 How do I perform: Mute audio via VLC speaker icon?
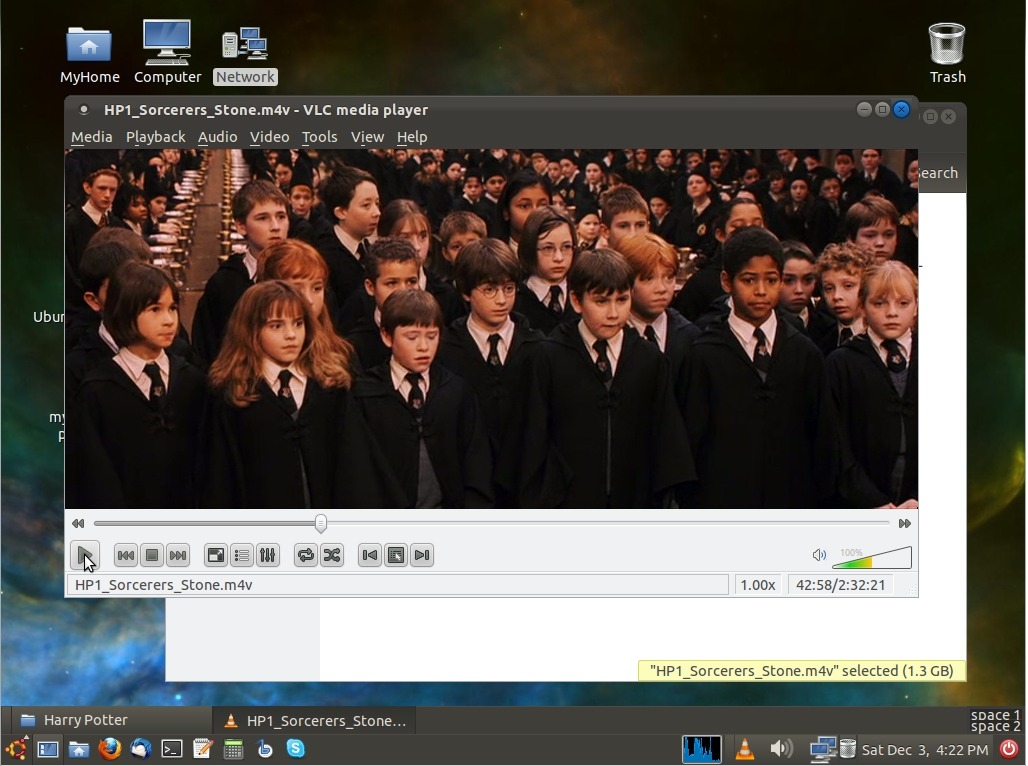click(819, 555)
